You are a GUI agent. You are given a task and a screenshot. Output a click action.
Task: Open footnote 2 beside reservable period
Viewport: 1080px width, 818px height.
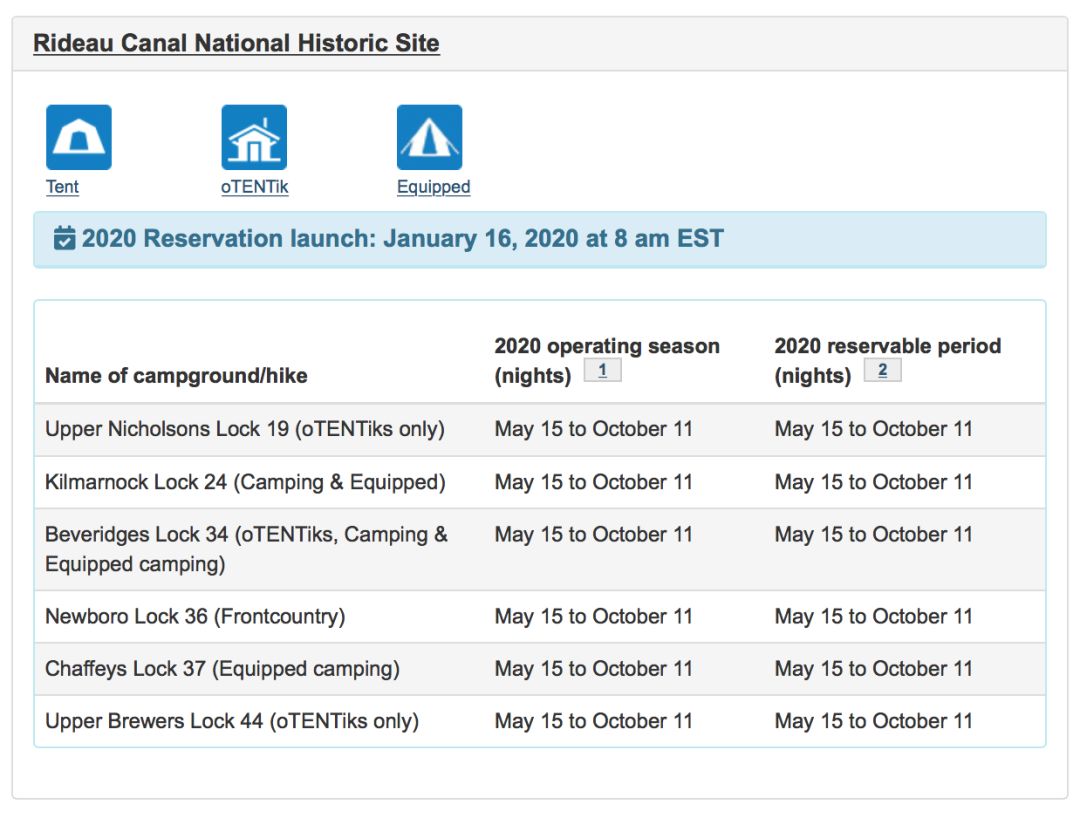point(882,371)
